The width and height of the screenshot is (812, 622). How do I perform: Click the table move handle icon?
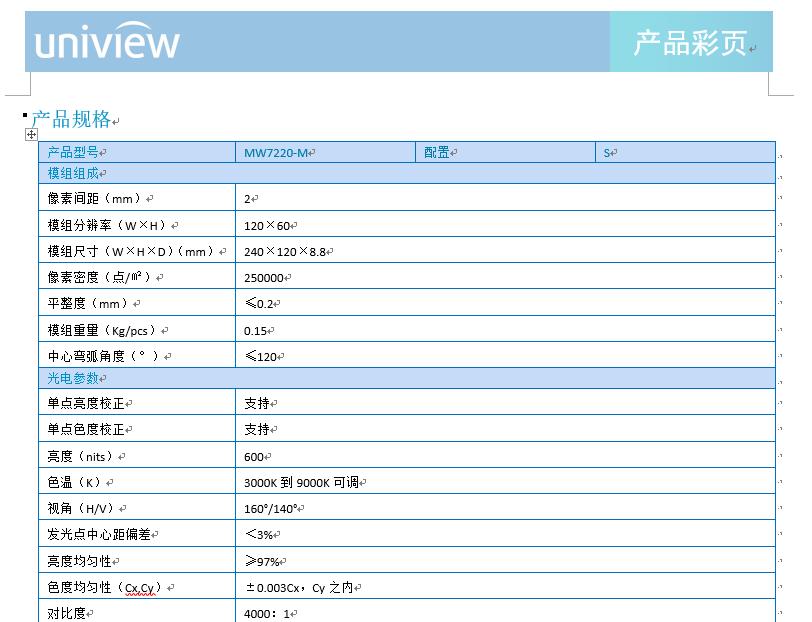[31, 135]
